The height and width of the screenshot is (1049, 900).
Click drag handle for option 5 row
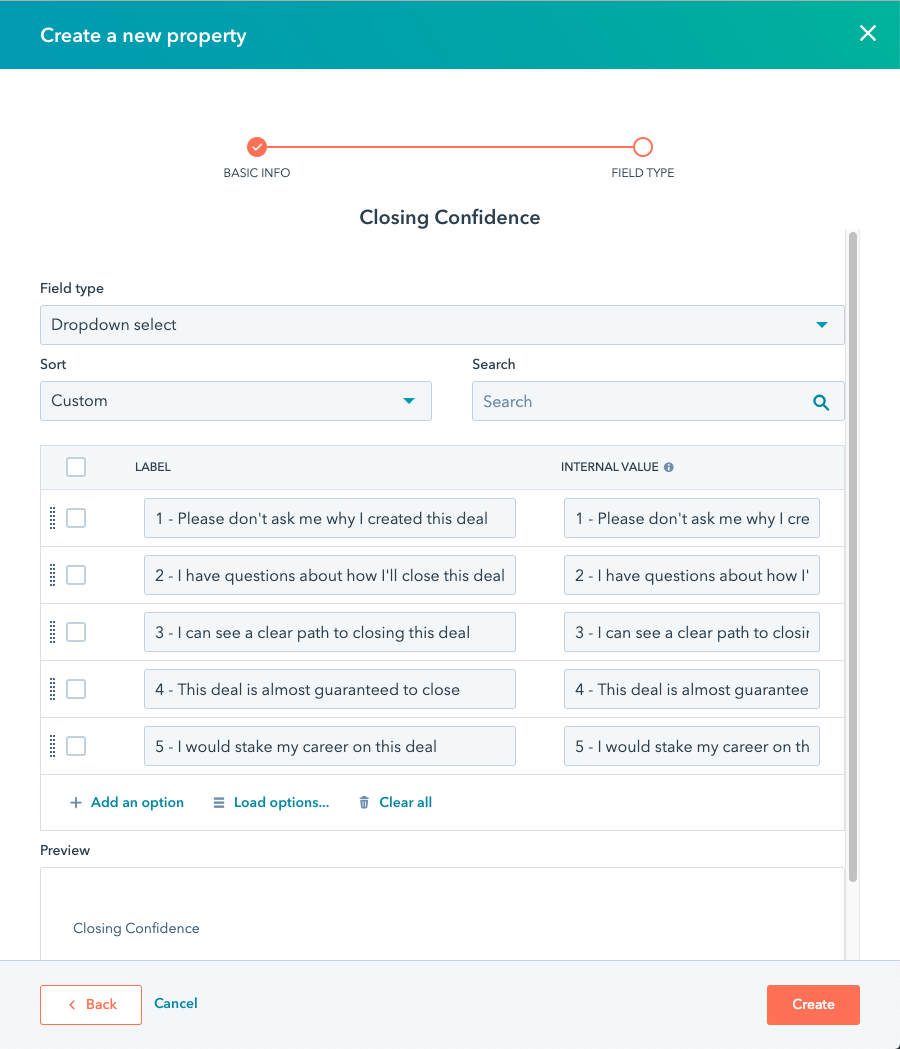point(52,746)
